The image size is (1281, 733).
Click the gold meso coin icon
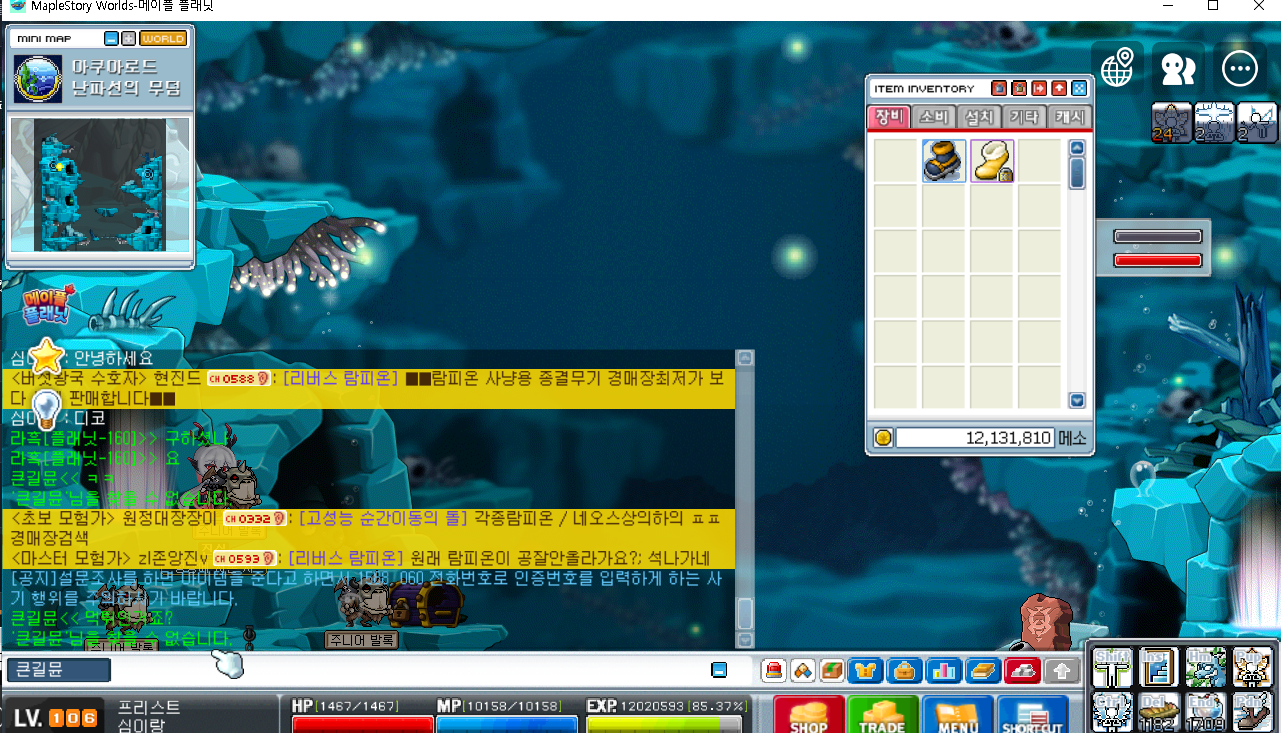coord(883,438)
